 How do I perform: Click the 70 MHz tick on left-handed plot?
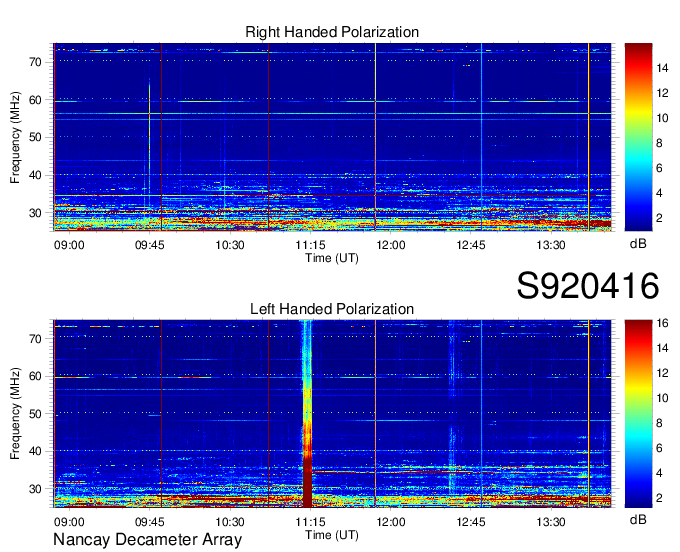point(36,339)
